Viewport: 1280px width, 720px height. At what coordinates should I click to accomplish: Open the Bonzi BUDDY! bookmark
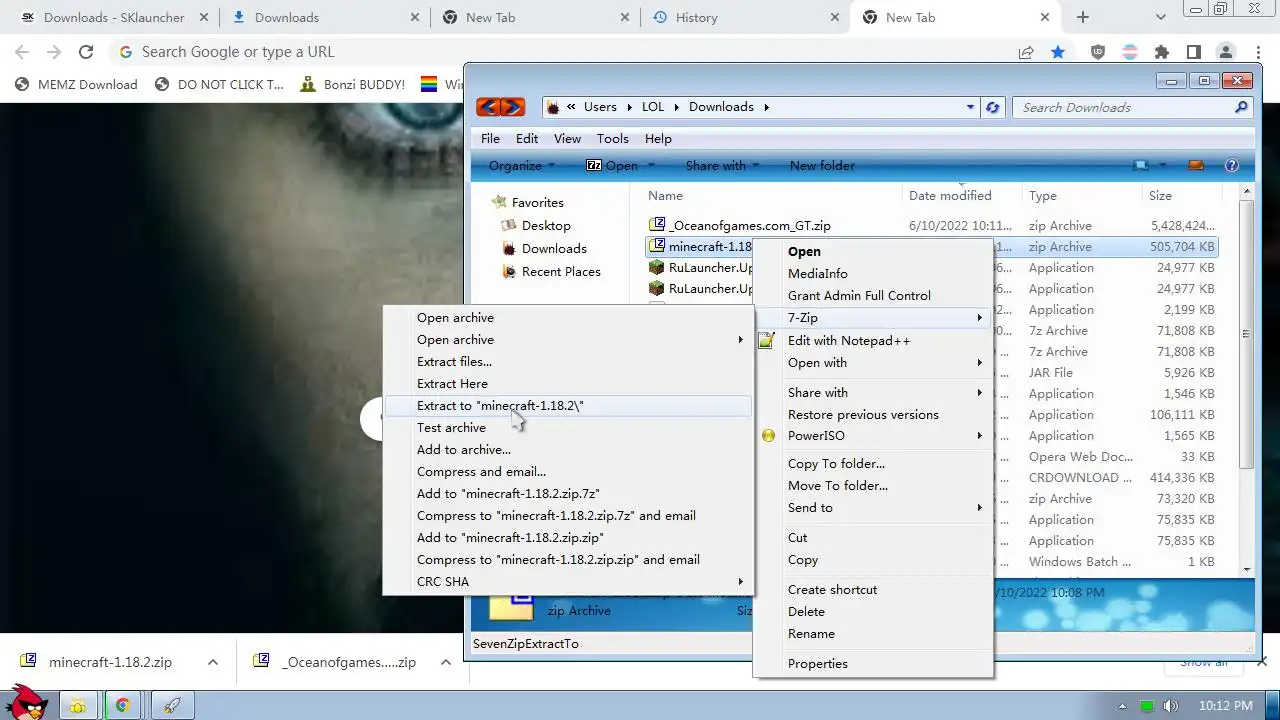[x=352, y=84]
